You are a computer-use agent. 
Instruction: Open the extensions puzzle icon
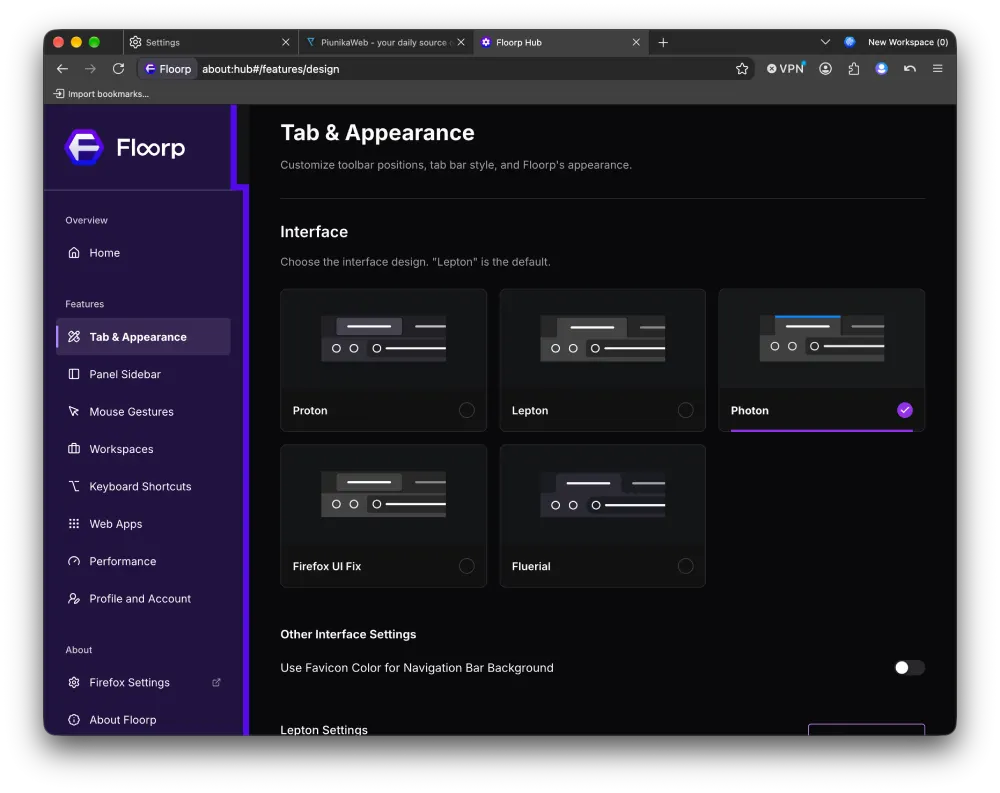(853, 69)
